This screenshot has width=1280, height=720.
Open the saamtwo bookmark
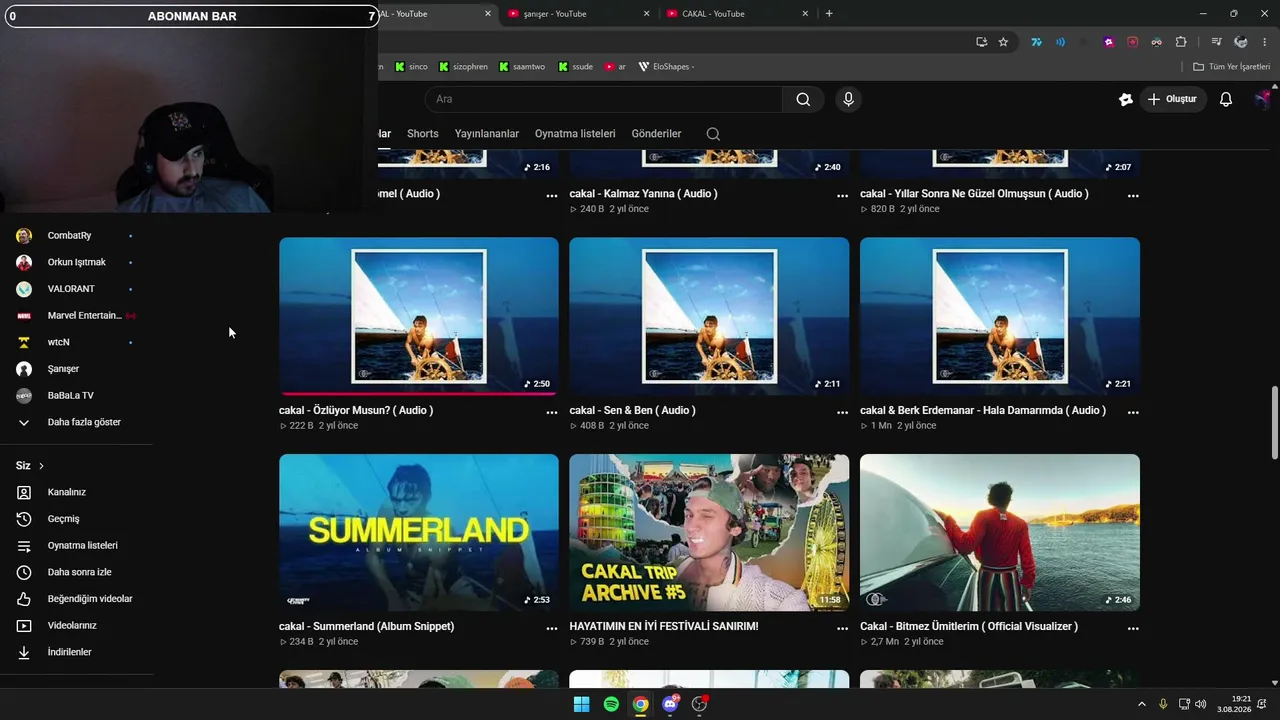[x=522, y=67]
